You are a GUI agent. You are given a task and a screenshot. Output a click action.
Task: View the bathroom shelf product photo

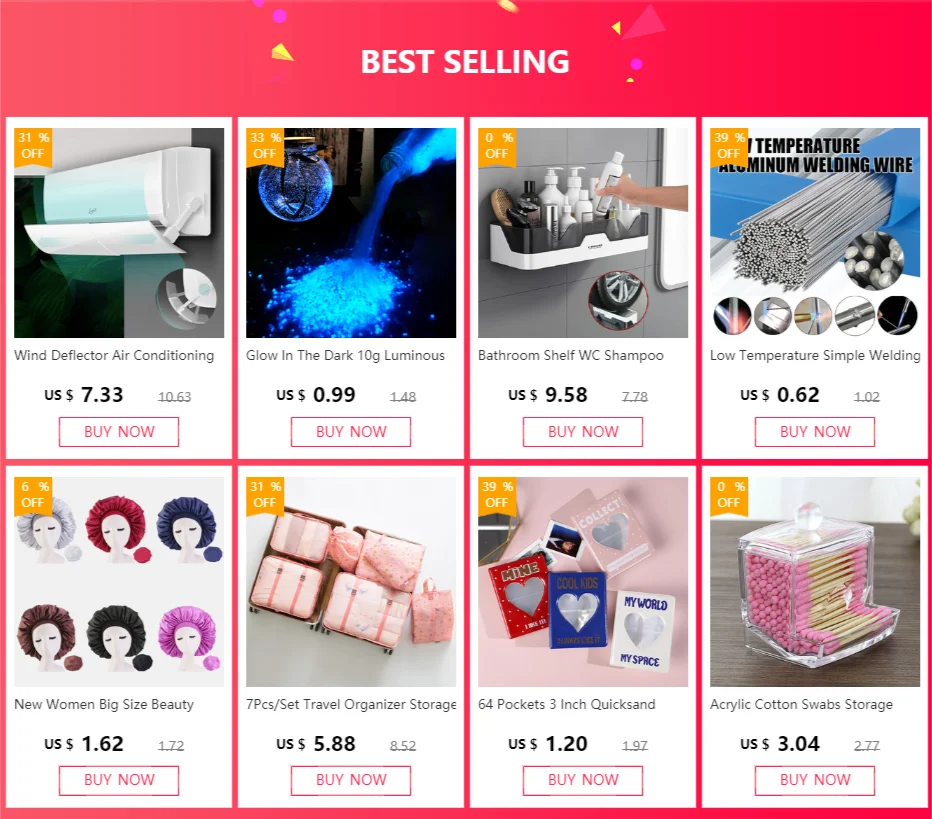coord(583,233)
